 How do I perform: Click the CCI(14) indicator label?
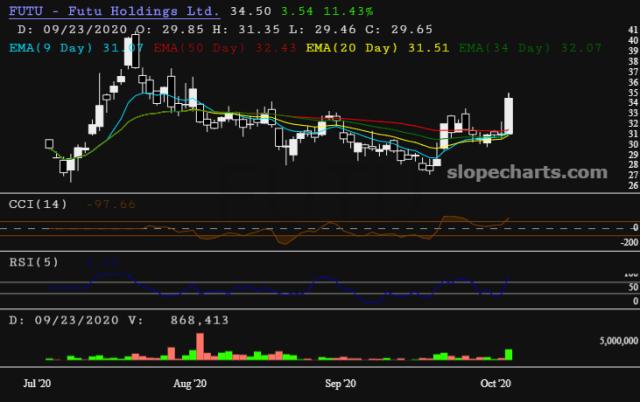(x=36, y=204)
